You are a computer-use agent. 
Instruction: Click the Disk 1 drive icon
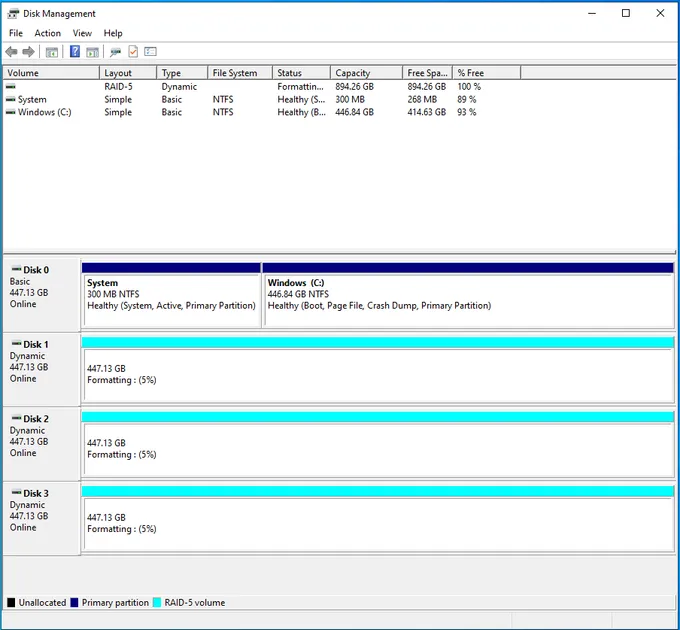[16, 343]
